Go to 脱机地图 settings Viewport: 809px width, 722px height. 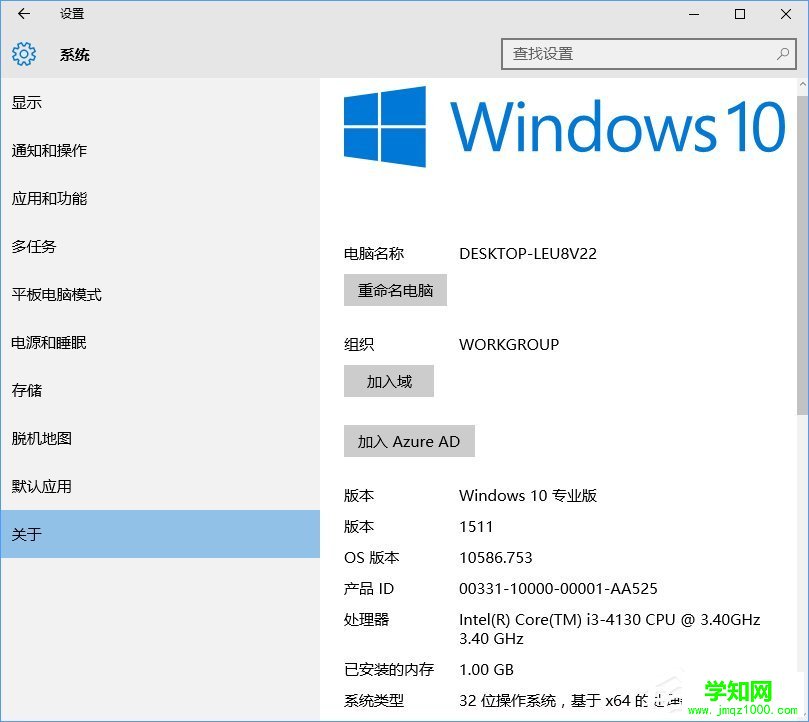click(160, 438)
